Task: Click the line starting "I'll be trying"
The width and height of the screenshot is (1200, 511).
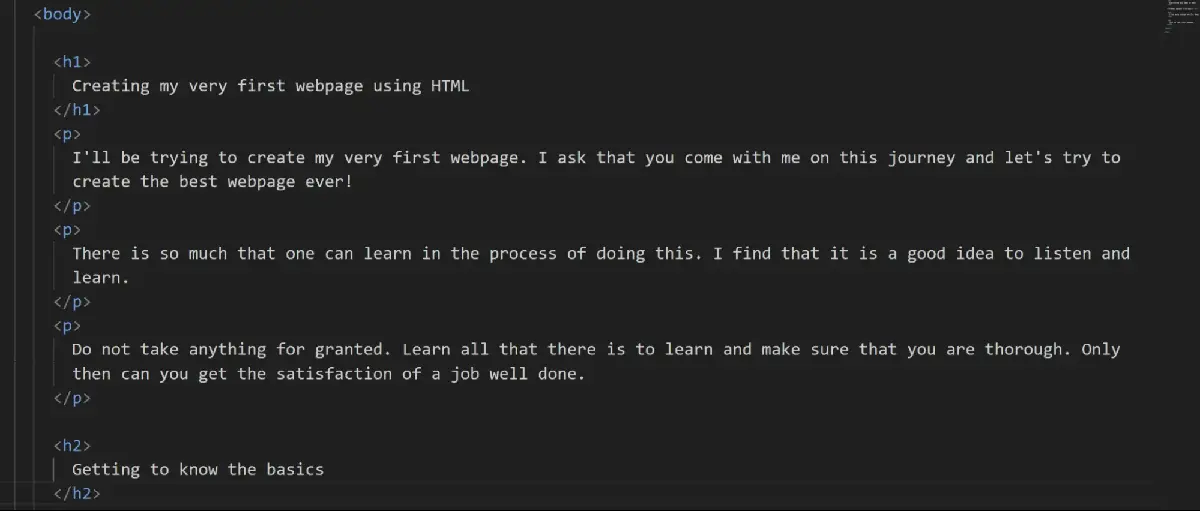Action: pos(596,158)
